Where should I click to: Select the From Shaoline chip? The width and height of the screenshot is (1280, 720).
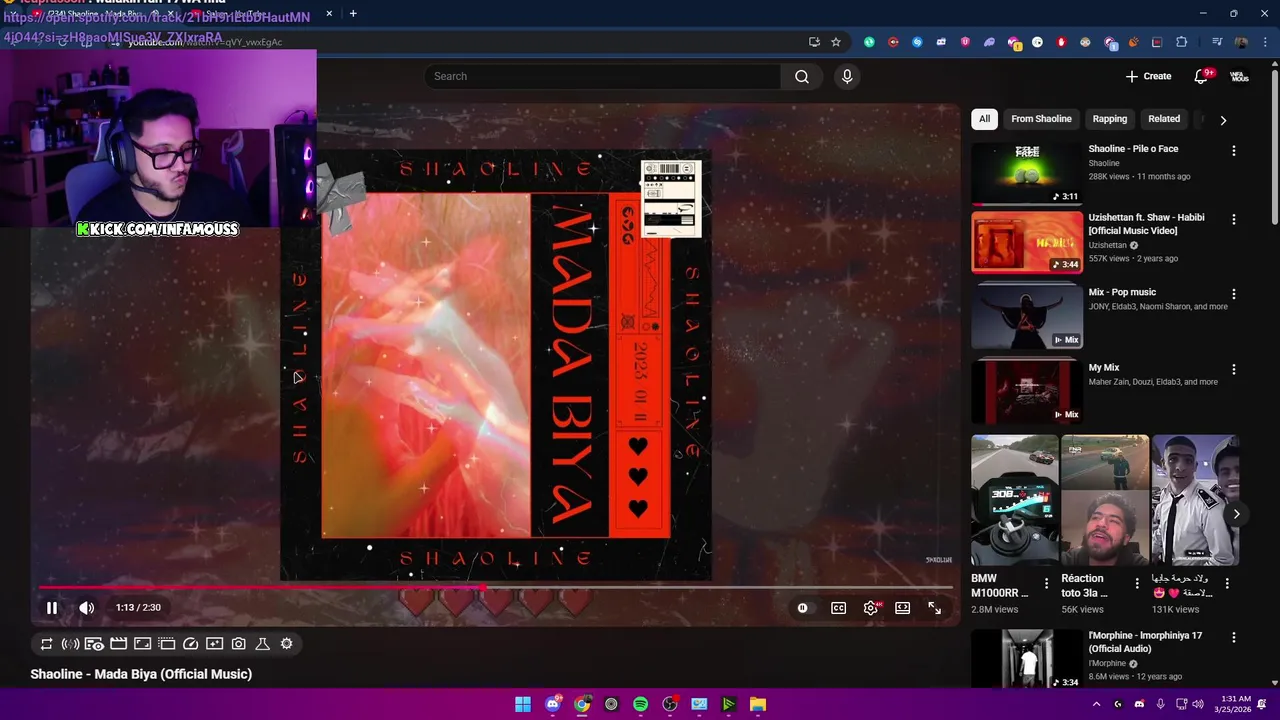1041,119
